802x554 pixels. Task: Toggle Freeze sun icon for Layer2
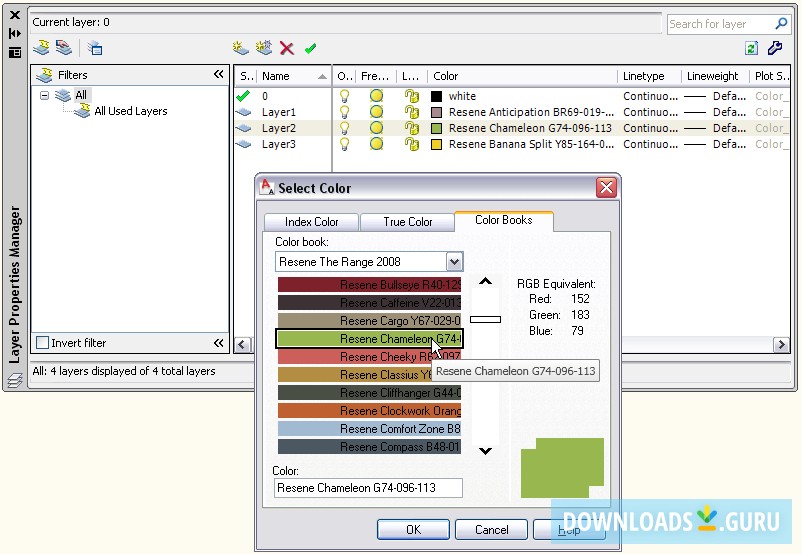[376, 128]
